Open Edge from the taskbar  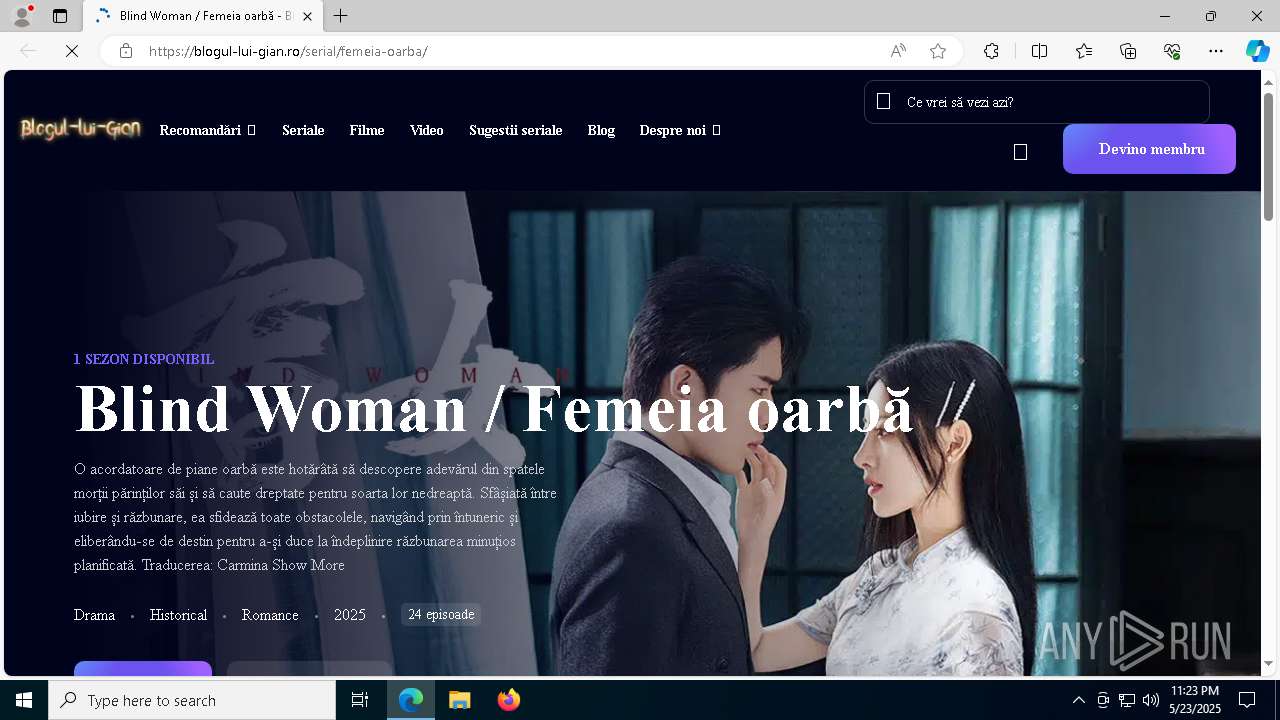411,700
